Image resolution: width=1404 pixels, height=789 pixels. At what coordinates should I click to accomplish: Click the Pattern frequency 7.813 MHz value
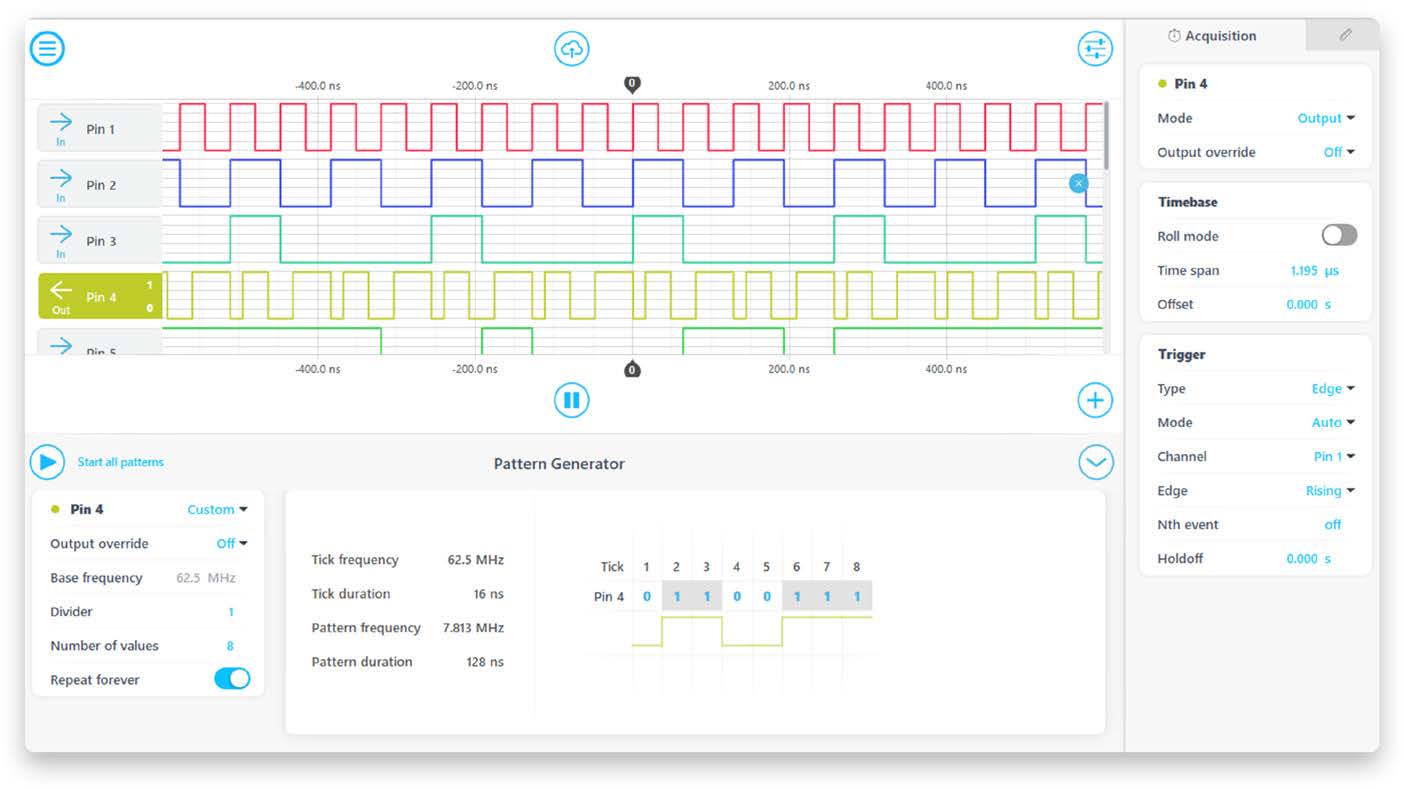tap(473, 628)
